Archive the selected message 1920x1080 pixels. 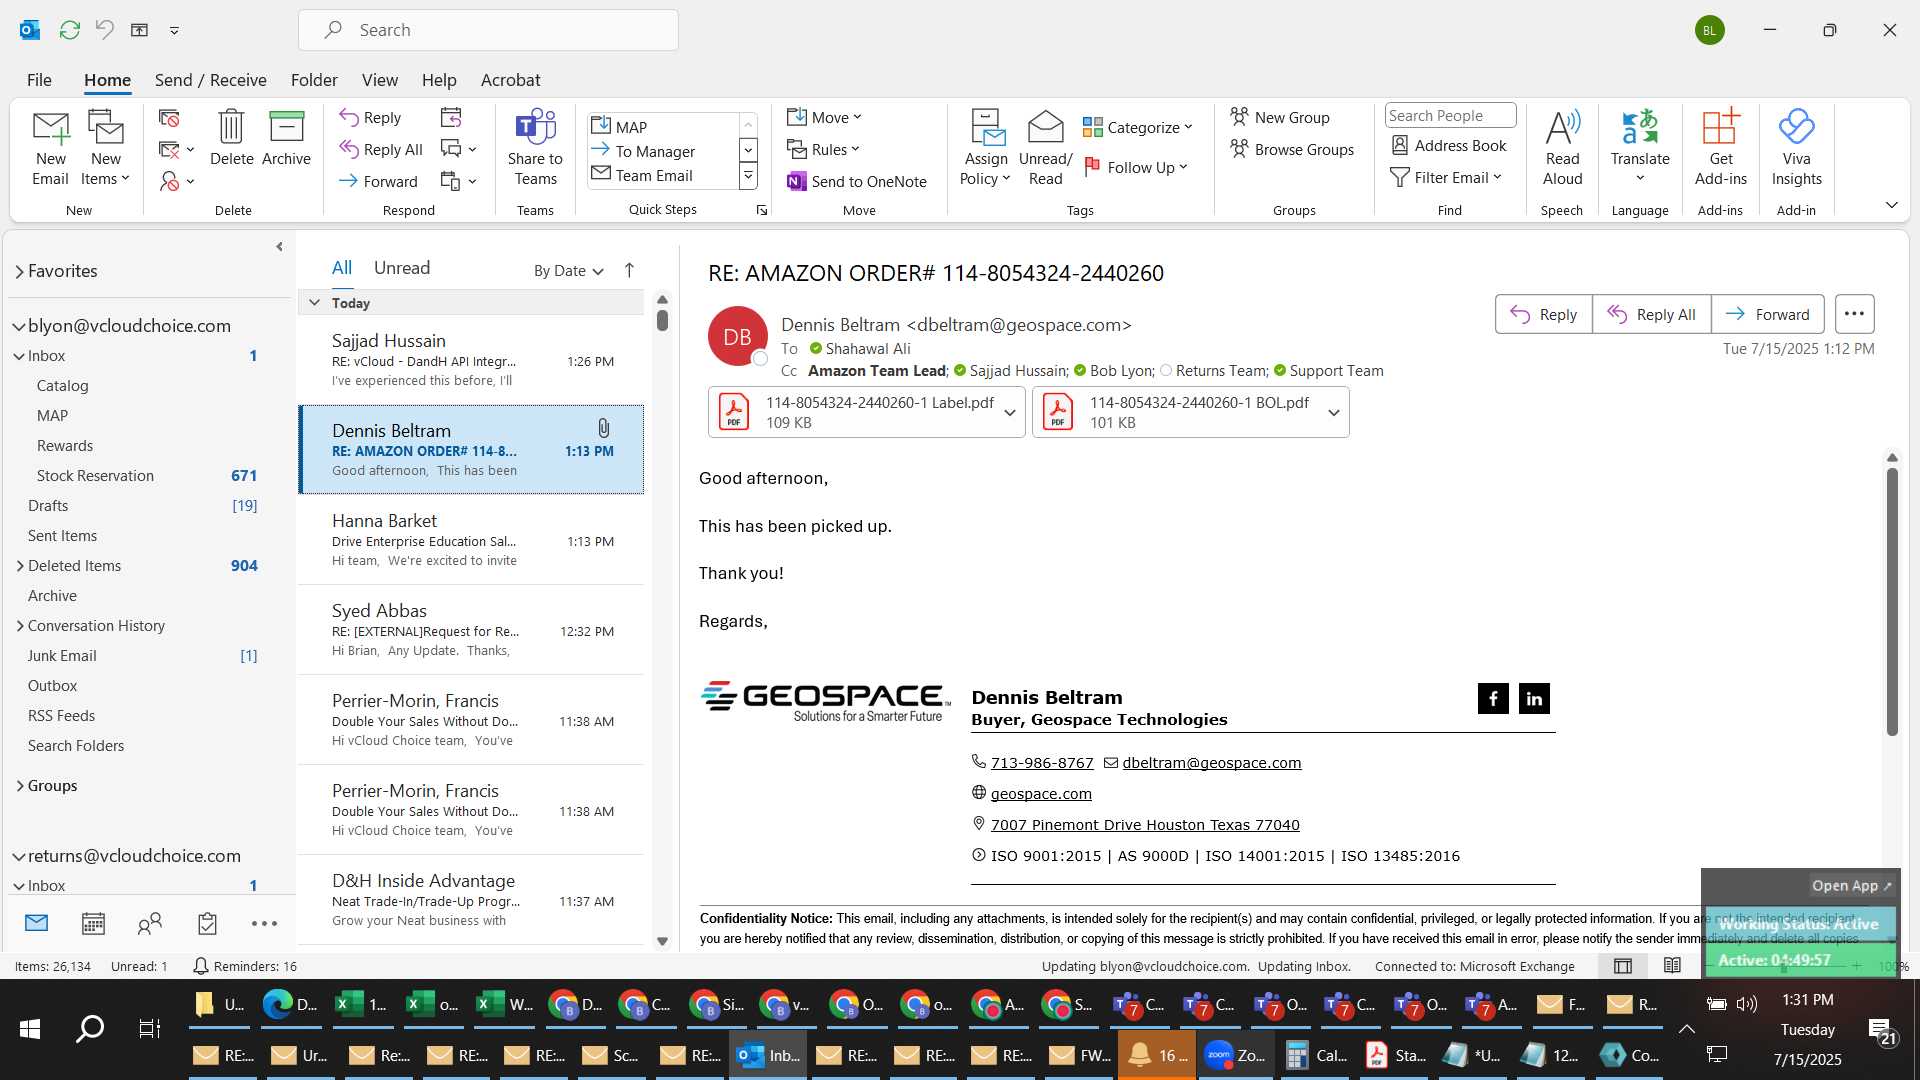pyautogui.click(x=286, y=138)
